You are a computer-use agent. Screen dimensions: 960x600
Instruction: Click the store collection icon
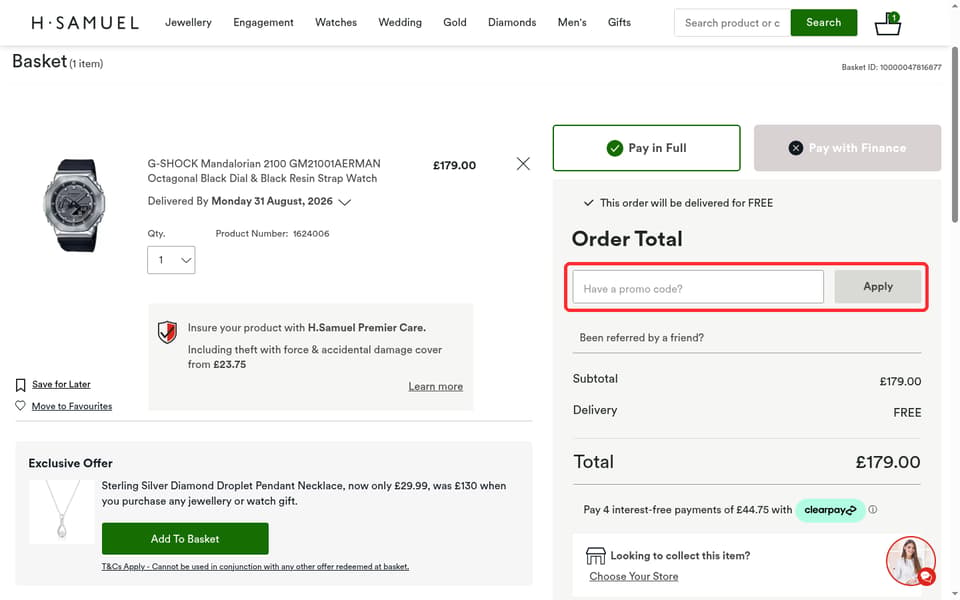(595, 555)
